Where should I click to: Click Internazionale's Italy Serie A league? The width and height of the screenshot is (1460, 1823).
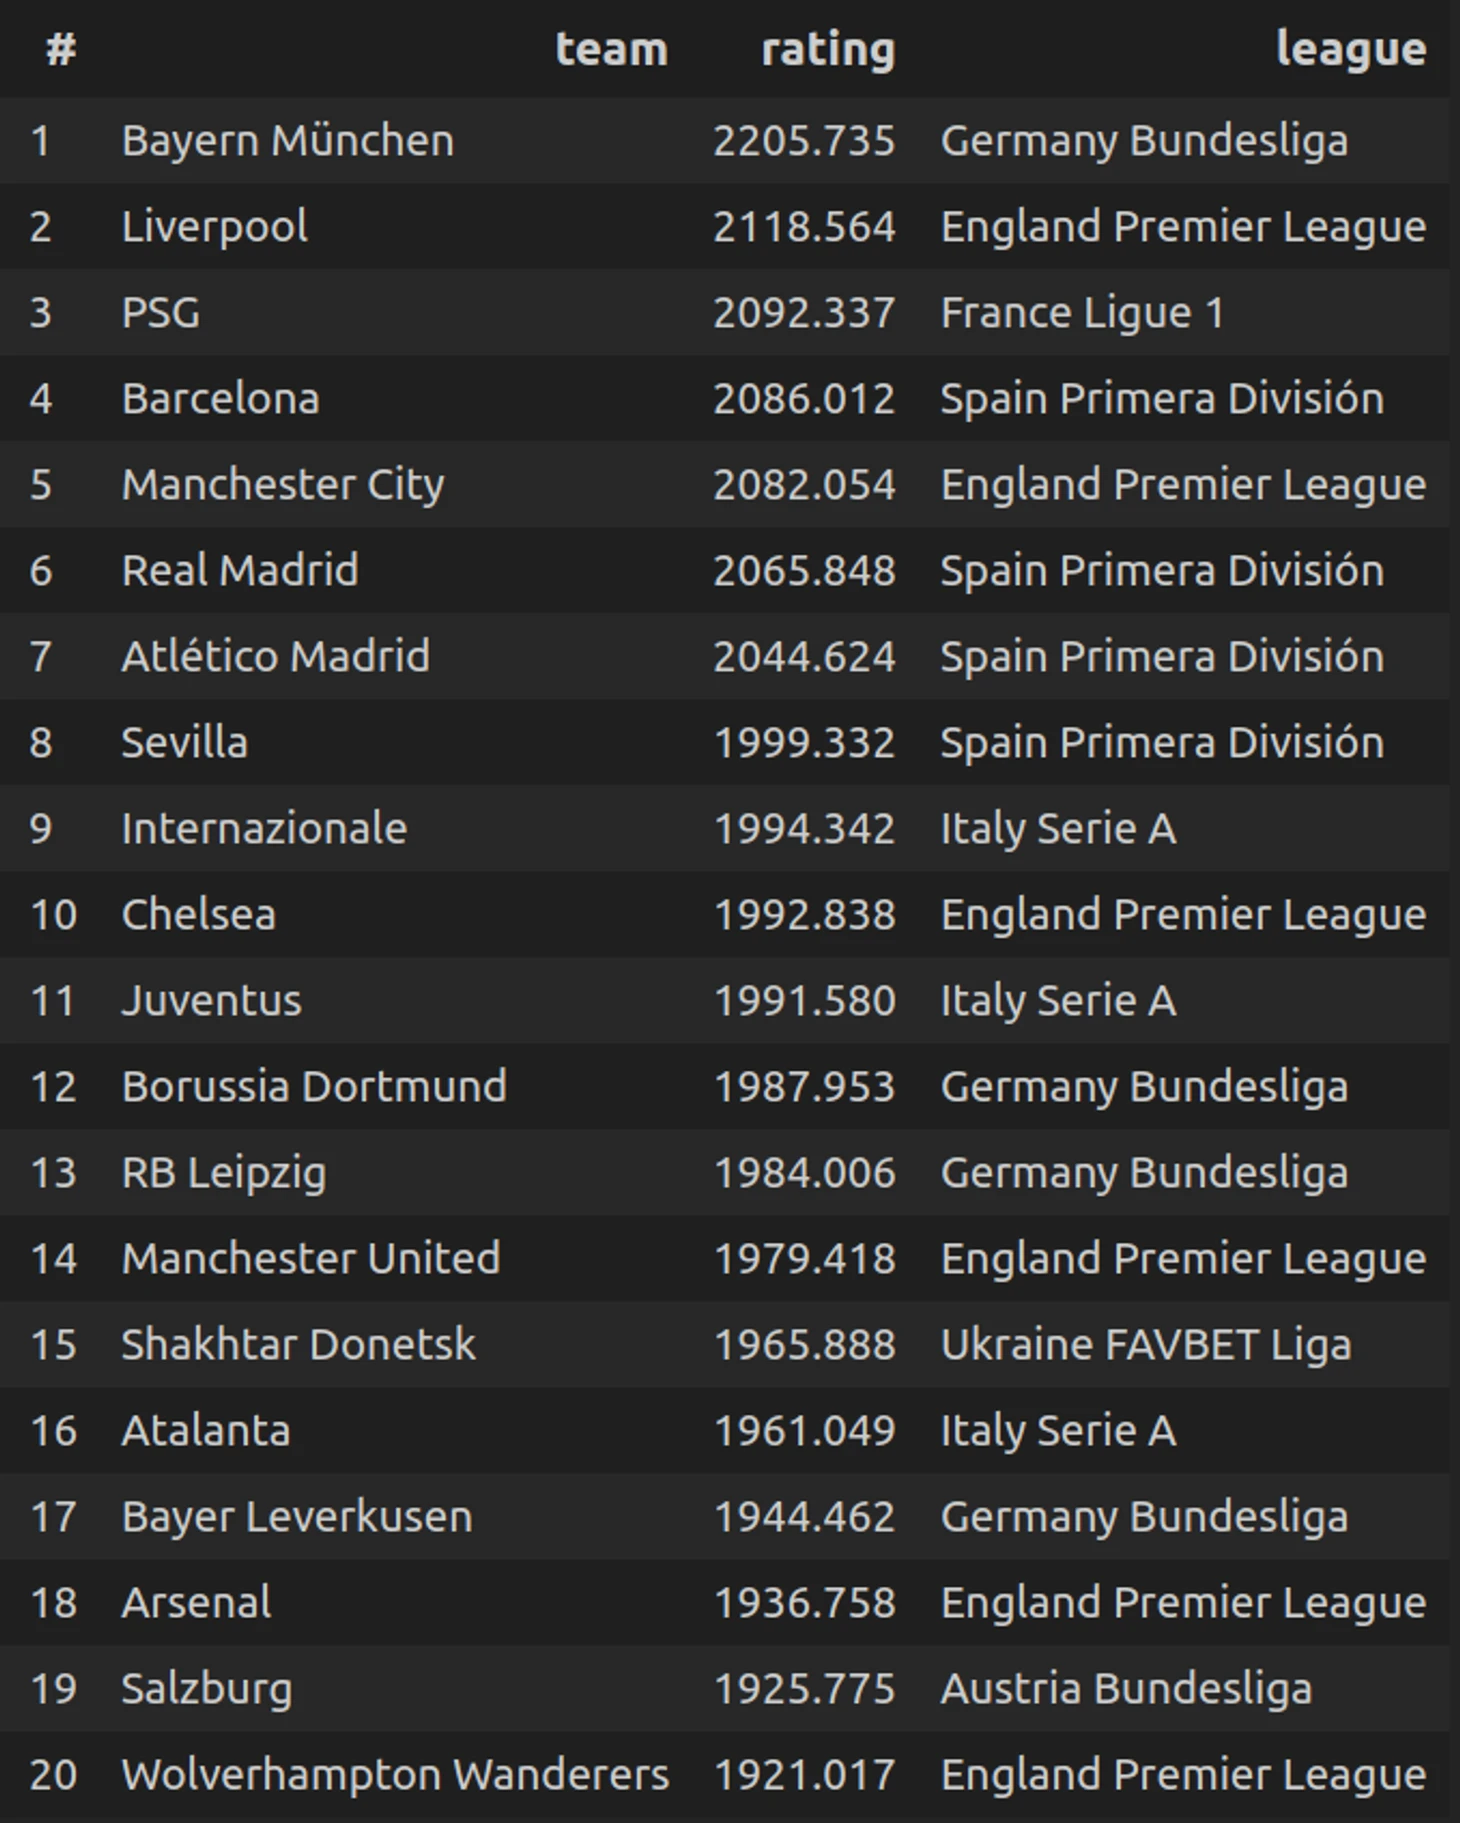click(1058, 828)
